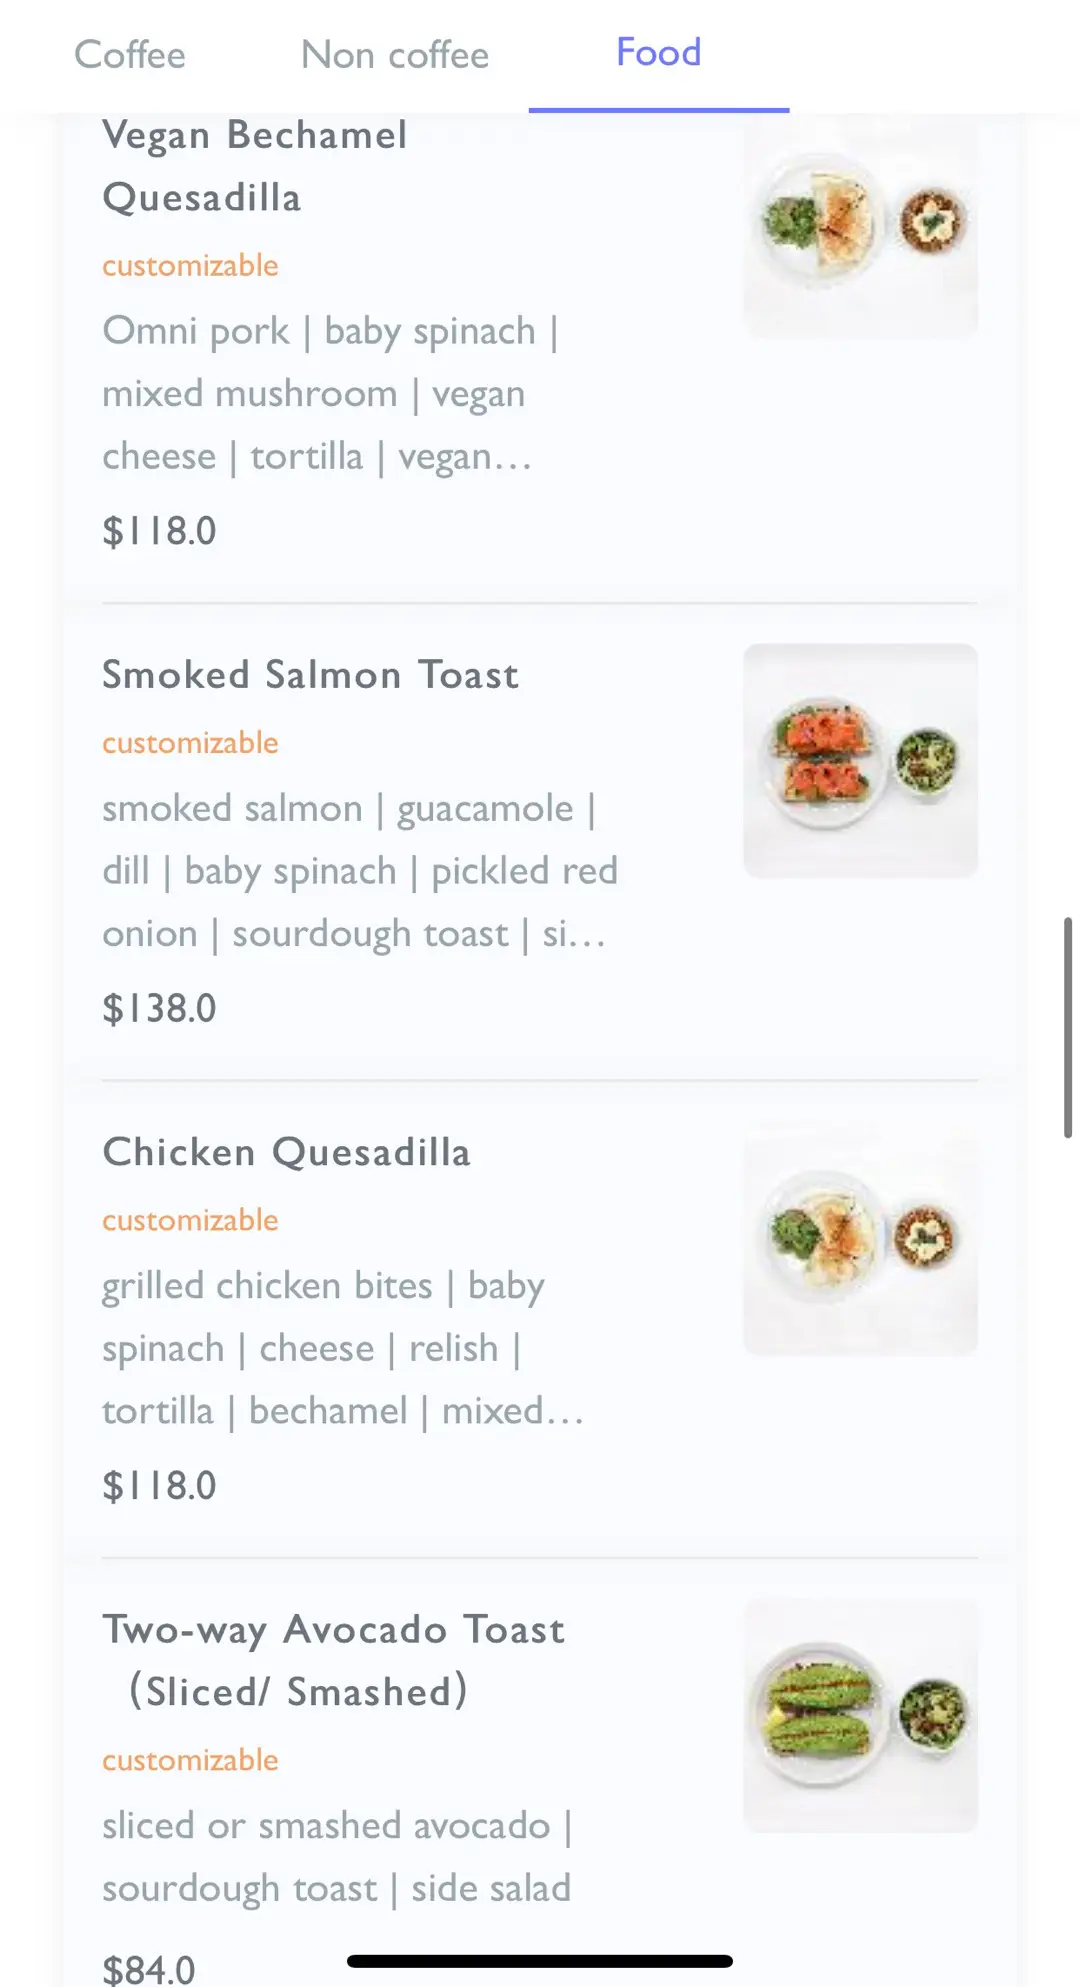Image resolution: width=1080 pixels, height=1987 pixels.
Task: View the Chicken Quesadilla photo
Action: tap(860, 1238)
